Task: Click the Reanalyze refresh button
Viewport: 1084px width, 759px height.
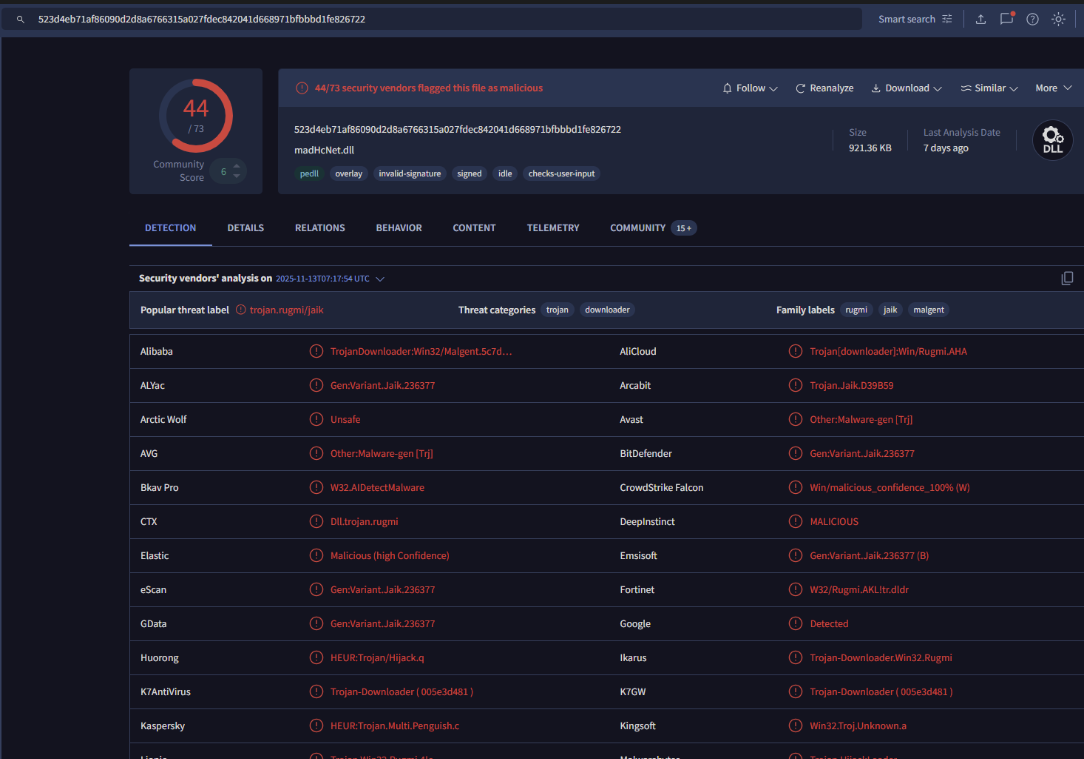Action: [824, 88]
